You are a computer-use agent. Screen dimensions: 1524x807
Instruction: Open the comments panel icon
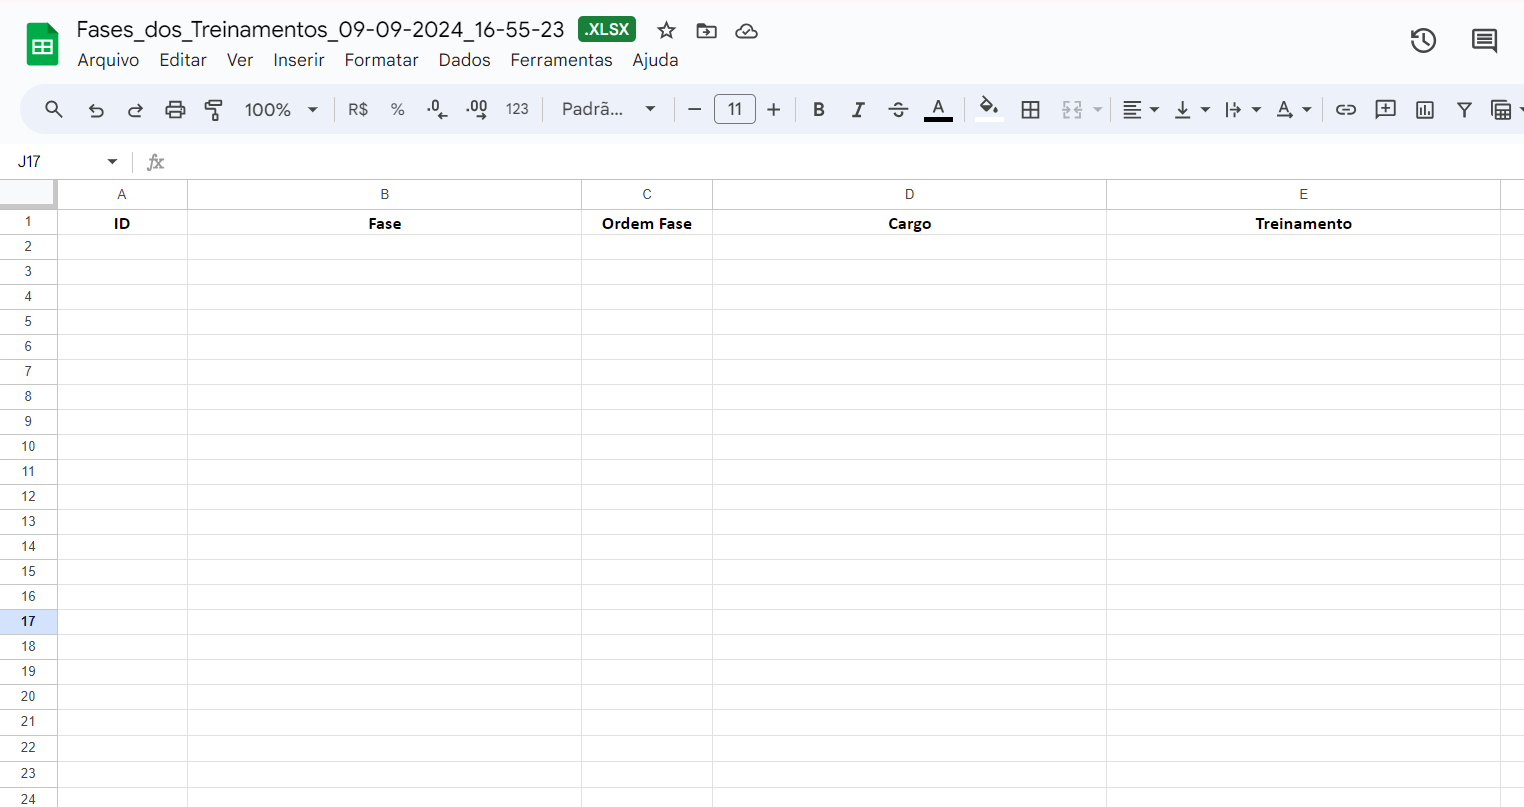coord(1484,41)
